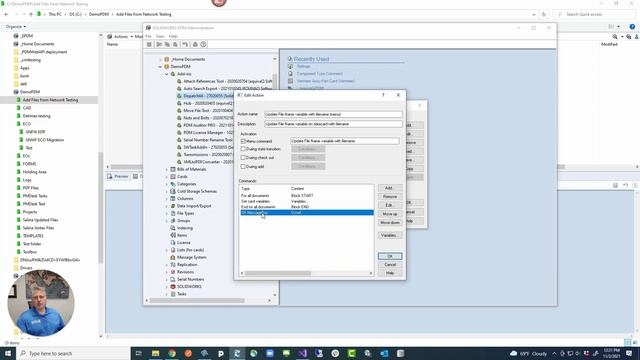Select the Serial Numbers node
Image resolution: width=640 pixels, height=360 pixels.
click(x=190, y=279)
